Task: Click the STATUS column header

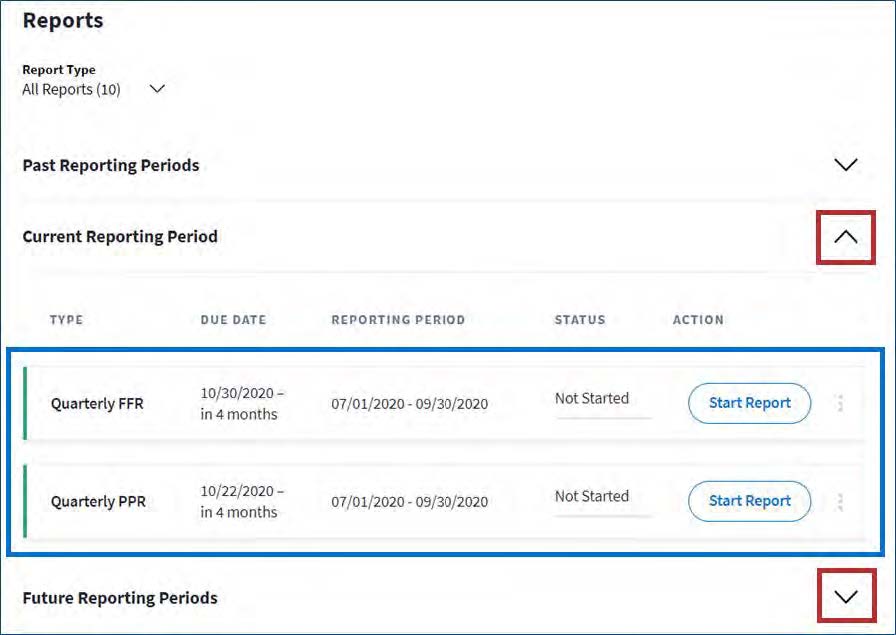Action: (x=580, y=320)
